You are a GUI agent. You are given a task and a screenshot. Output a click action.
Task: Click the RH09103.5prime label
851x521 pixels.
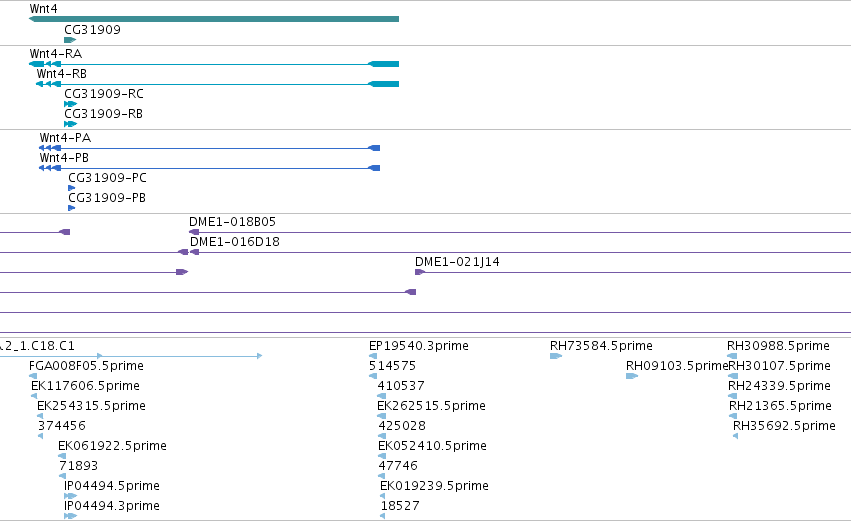(677, 366)
